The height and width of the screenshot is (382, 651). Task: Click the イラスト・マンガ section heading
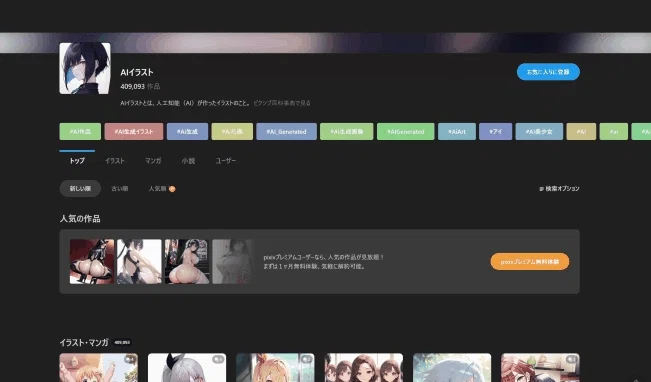click(84, 343)
